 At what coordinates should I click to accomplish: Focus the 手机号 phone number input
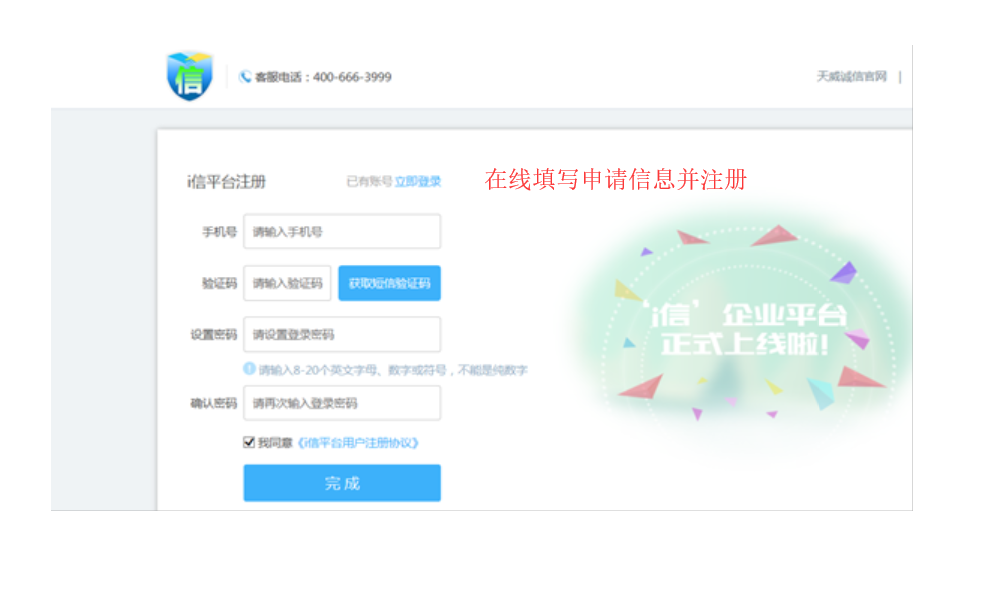coord(341,232)
